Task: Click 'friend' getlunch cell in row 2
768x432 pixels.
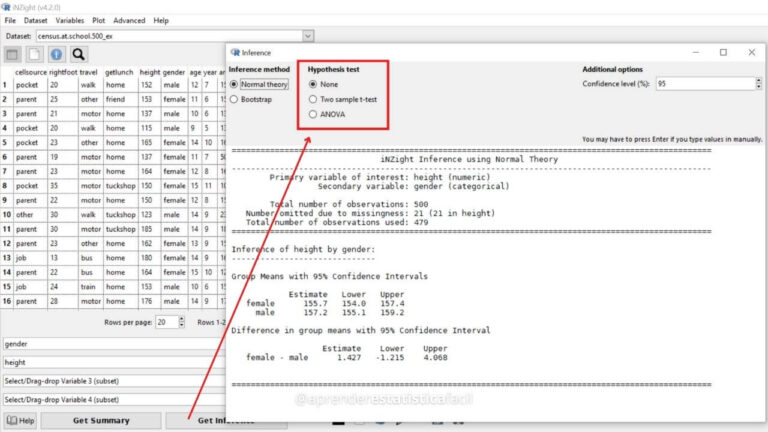Action: click(x=115, y=99)
